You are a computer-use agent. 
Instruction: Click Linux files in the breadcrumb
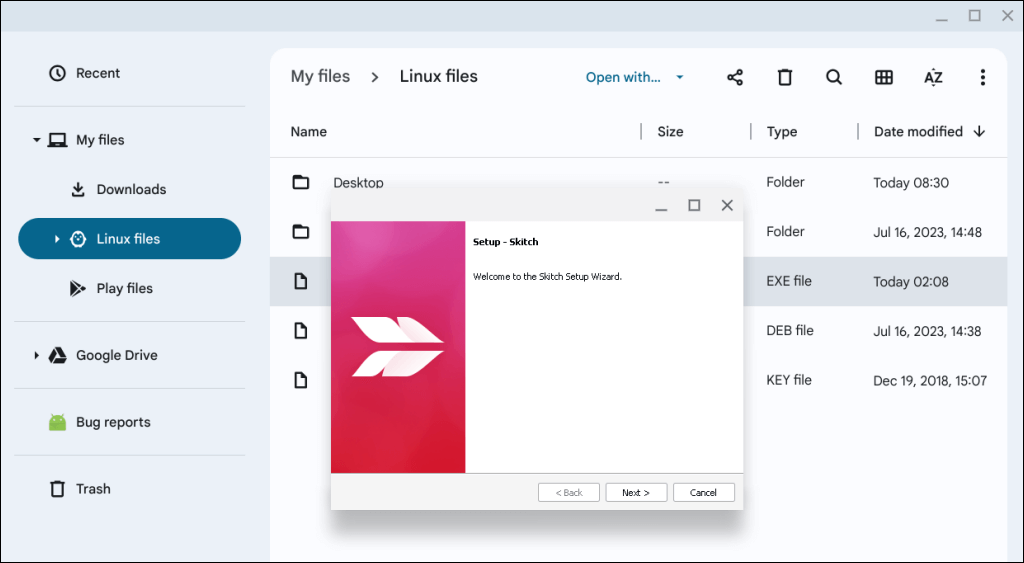click(x=438, y=76)
